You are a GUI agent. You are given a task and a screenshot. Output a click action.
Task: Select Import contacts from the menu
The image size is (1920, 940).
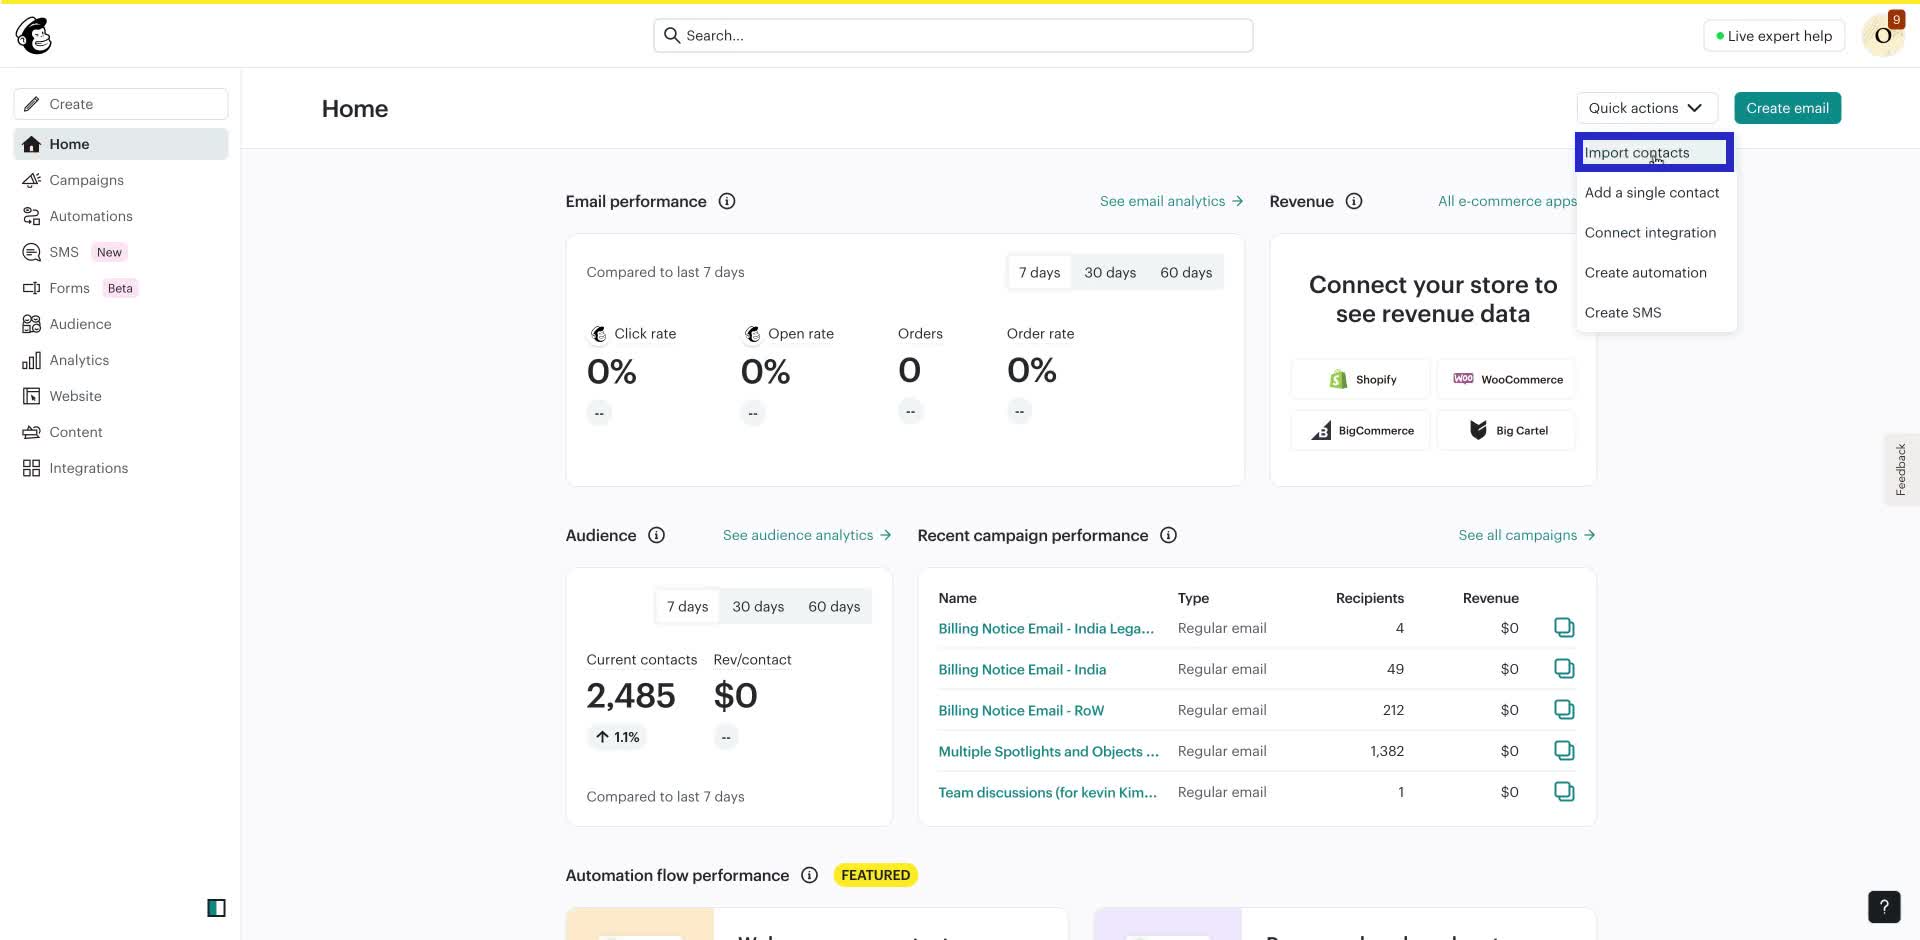click(1637, 152)
